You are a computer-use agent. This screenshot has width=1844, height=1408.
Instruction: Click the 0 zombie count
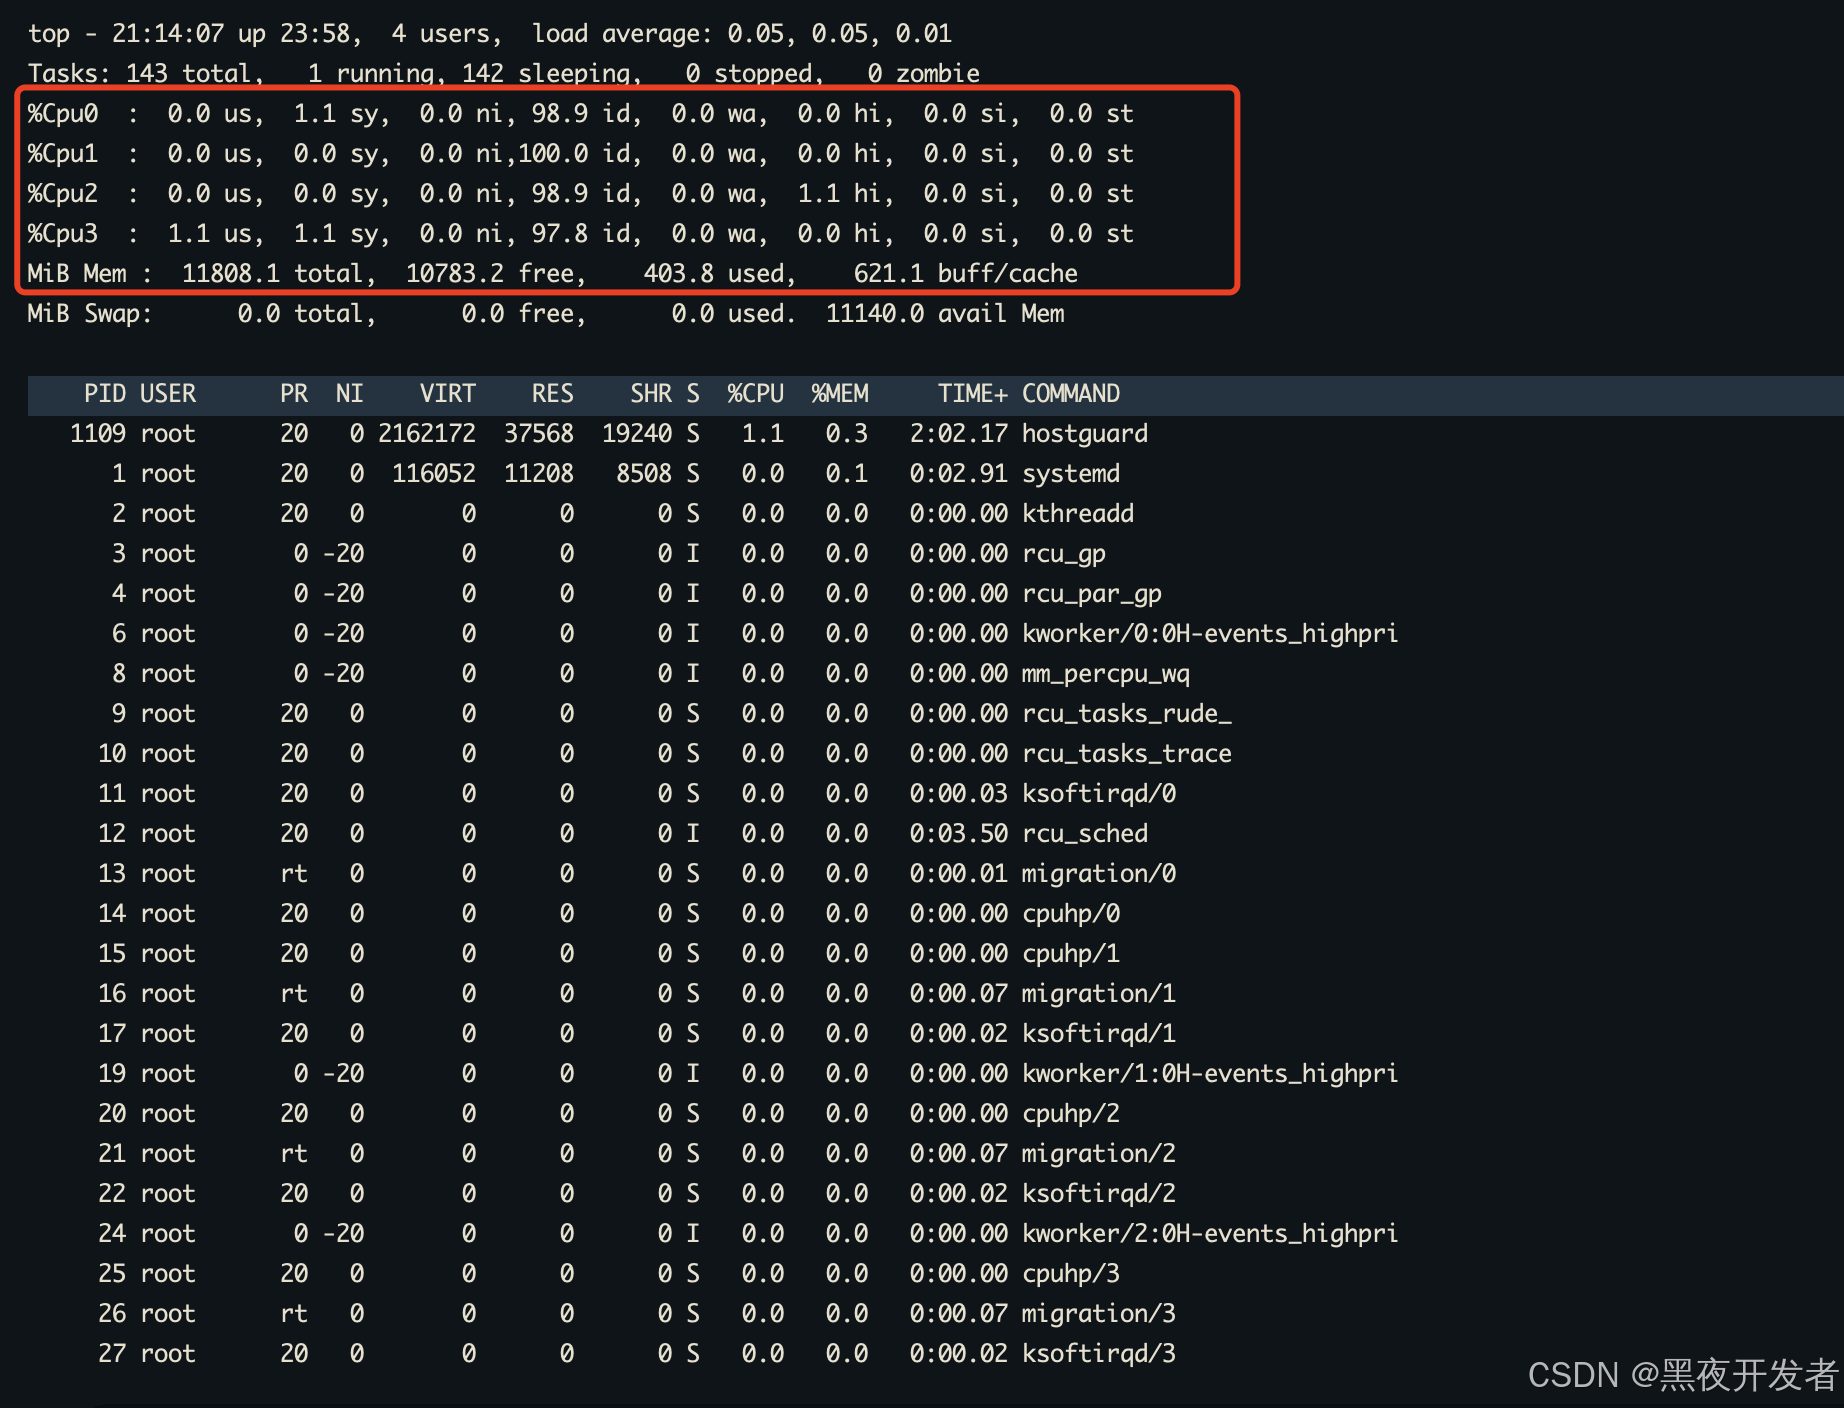coord(924,73)
